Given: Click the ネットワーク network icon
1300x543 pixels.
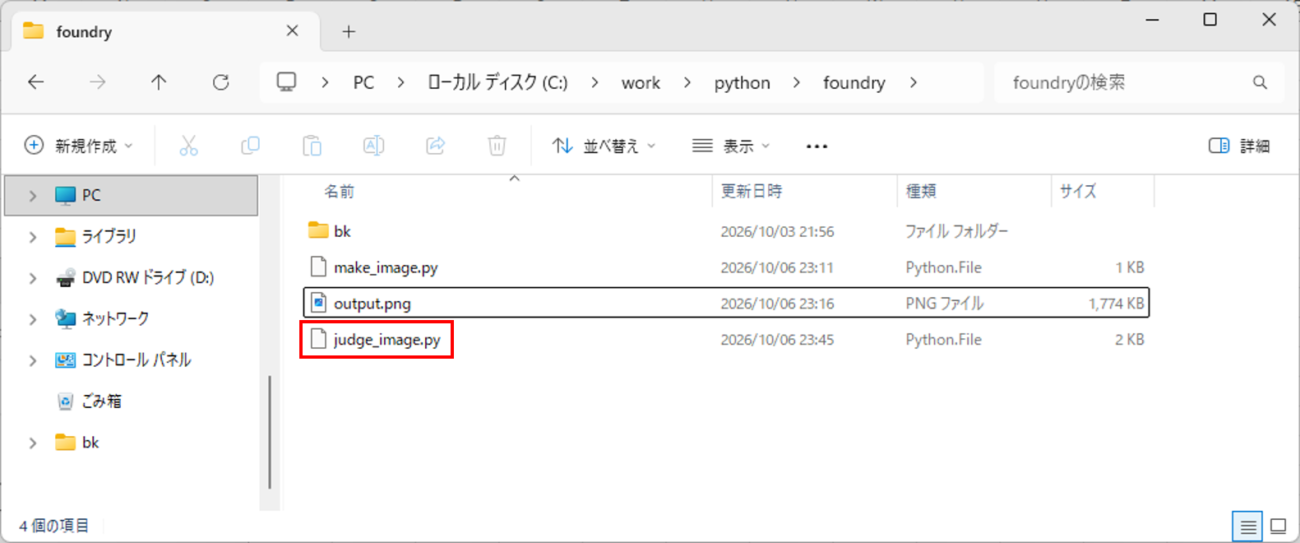Looking at the screenshot, I should pos(66,319).
